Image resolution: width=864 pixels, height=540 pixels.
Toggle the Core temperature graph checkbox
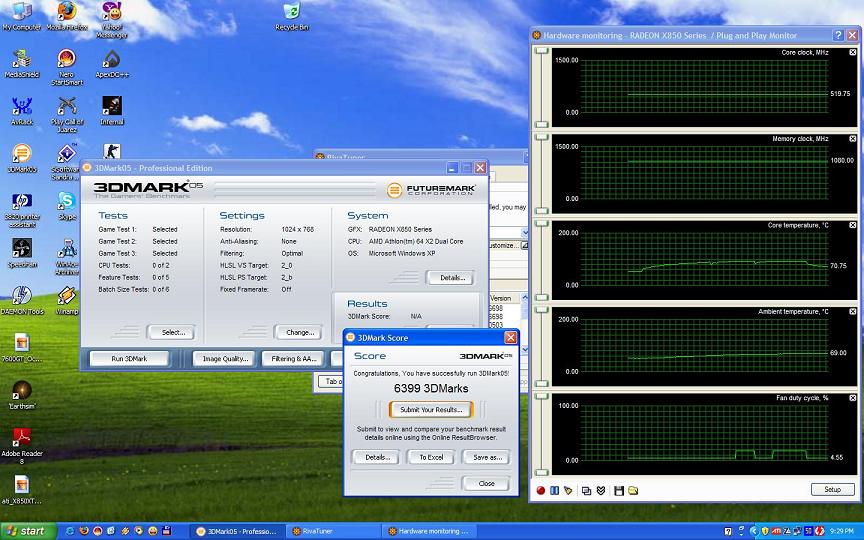[853, 225]
